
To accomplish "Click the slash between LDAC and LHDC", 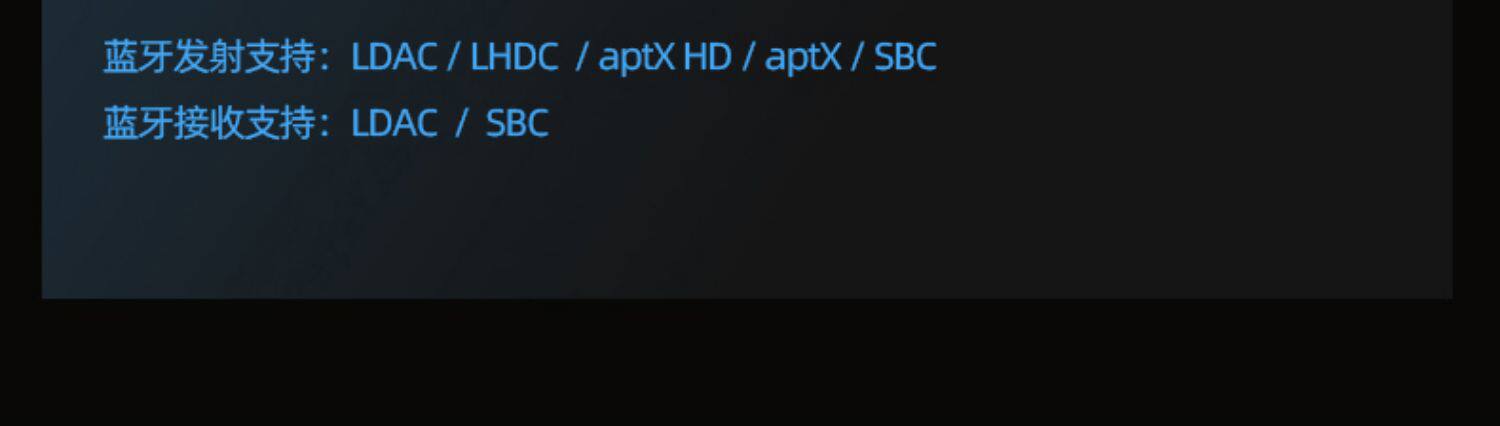I will 454,57.
